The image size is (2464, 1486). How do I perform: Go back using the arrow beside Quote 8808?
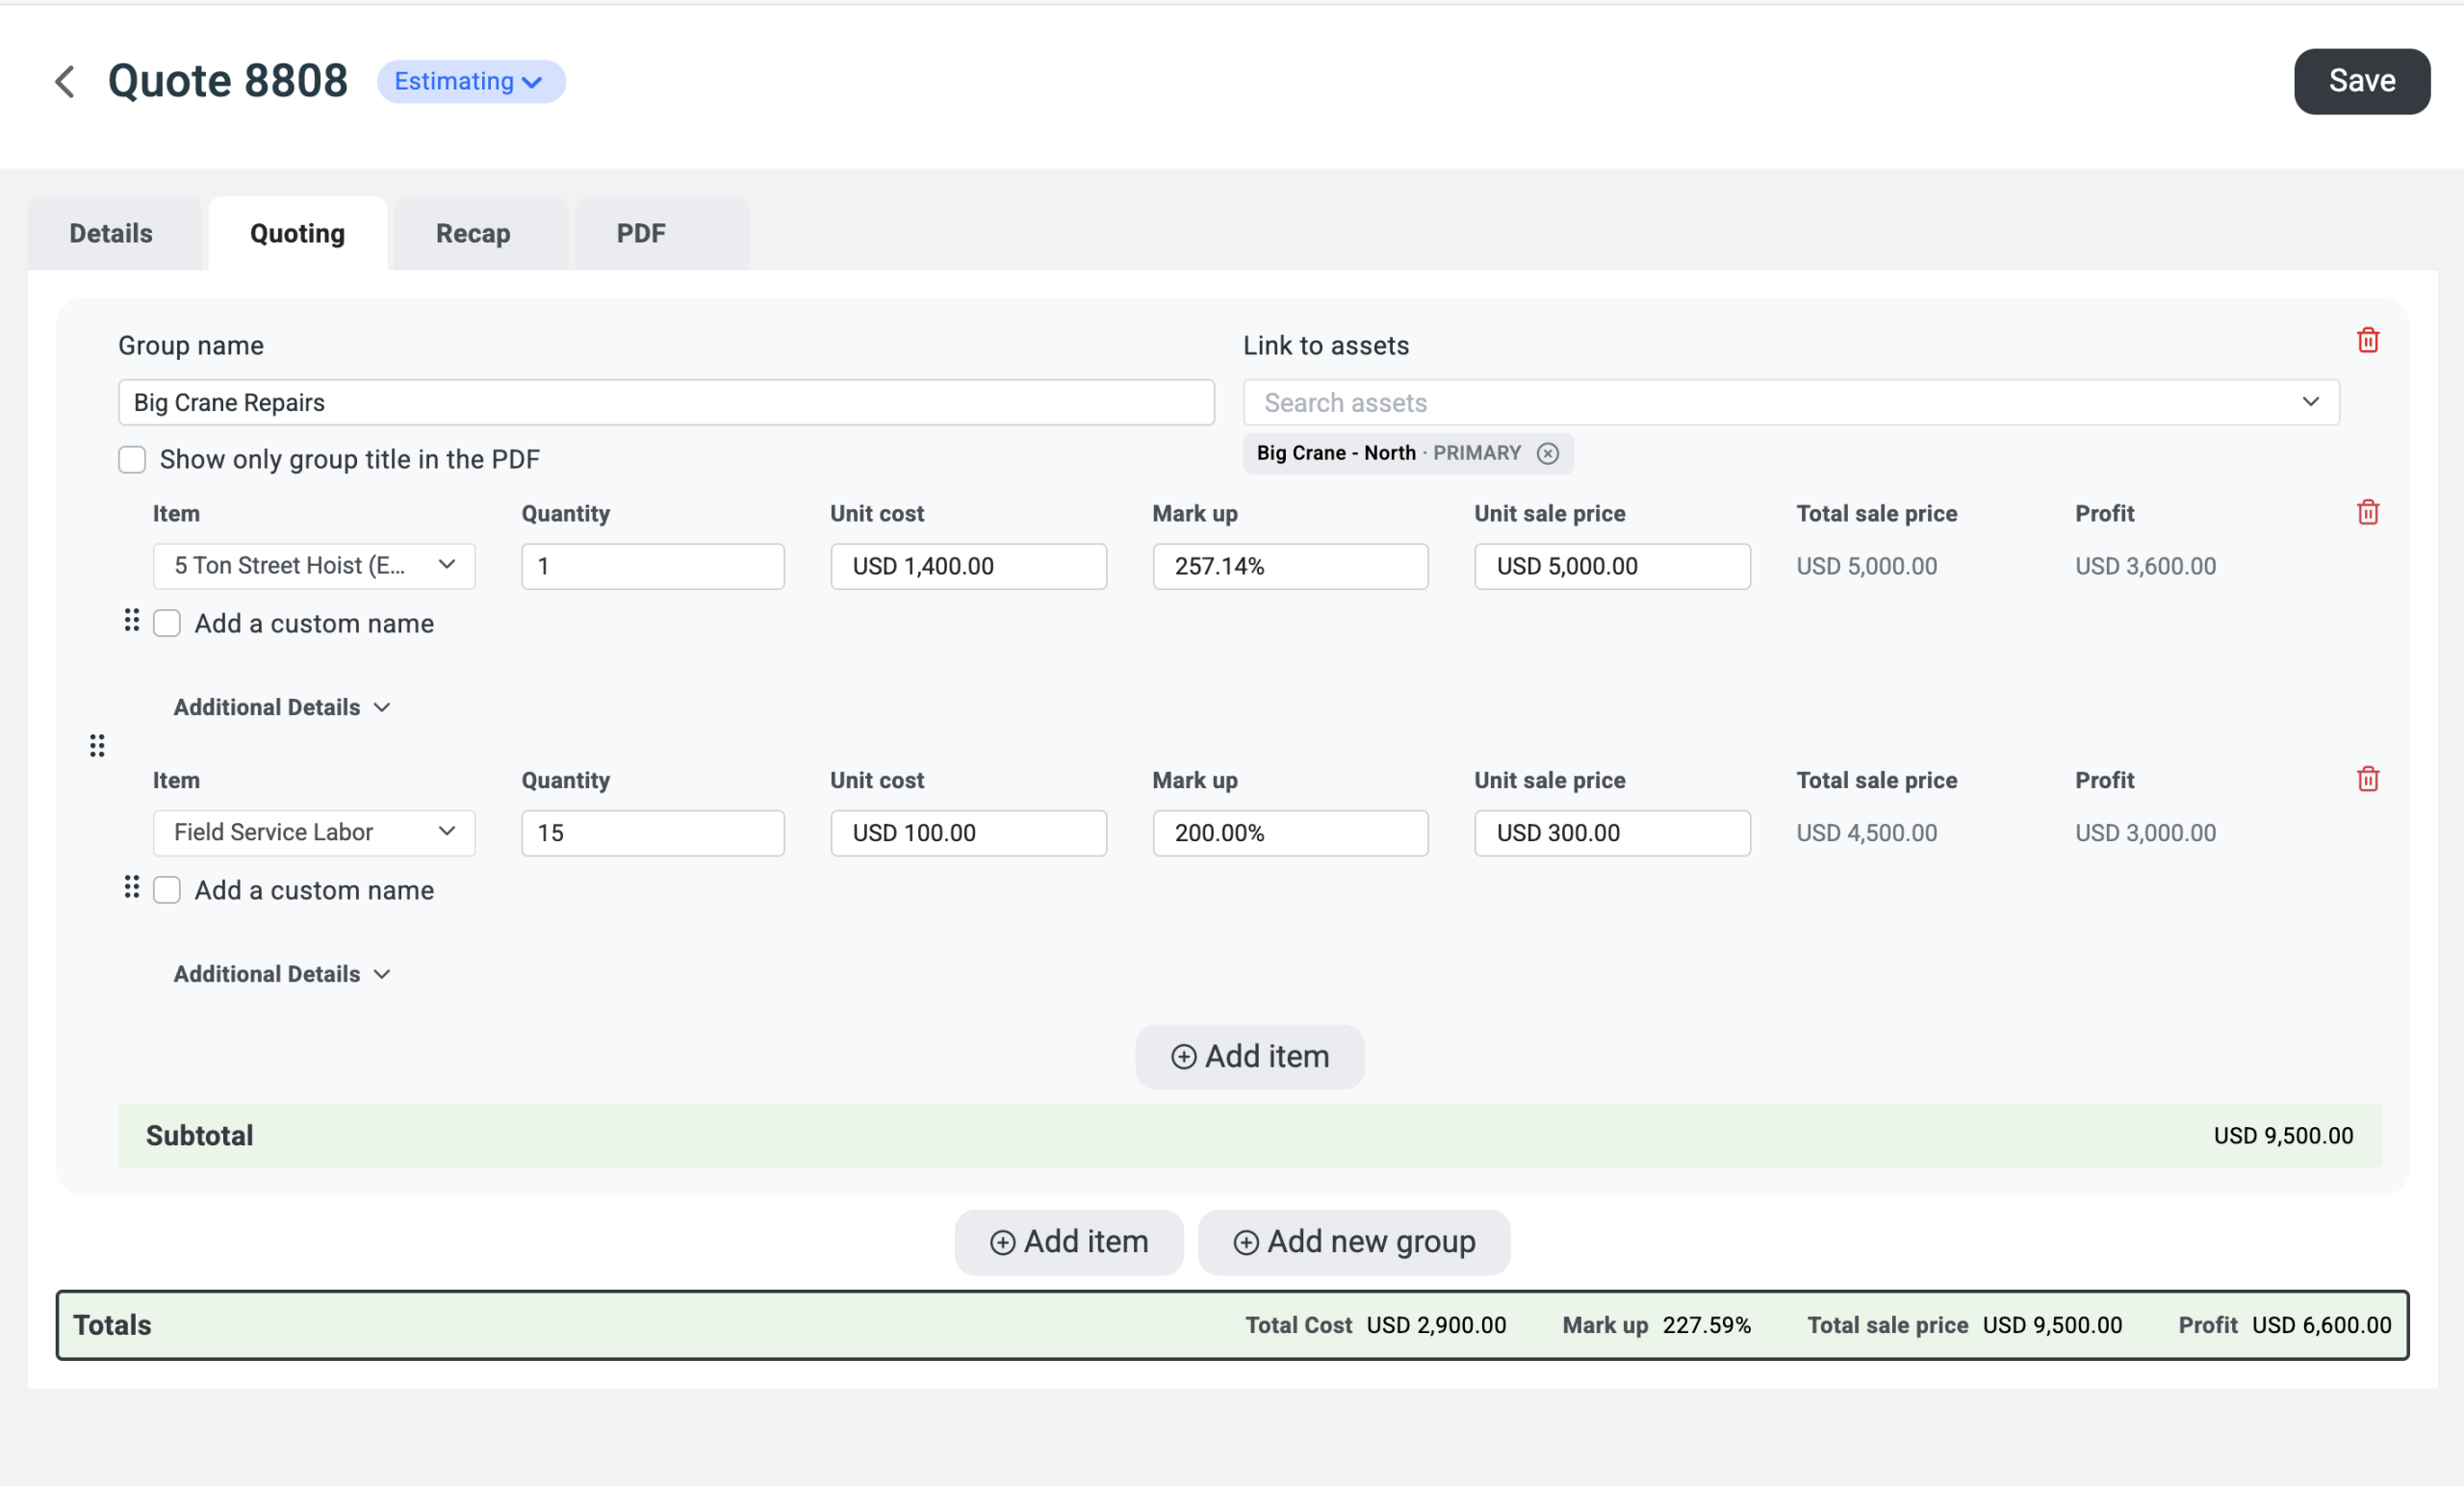(65, 81)
